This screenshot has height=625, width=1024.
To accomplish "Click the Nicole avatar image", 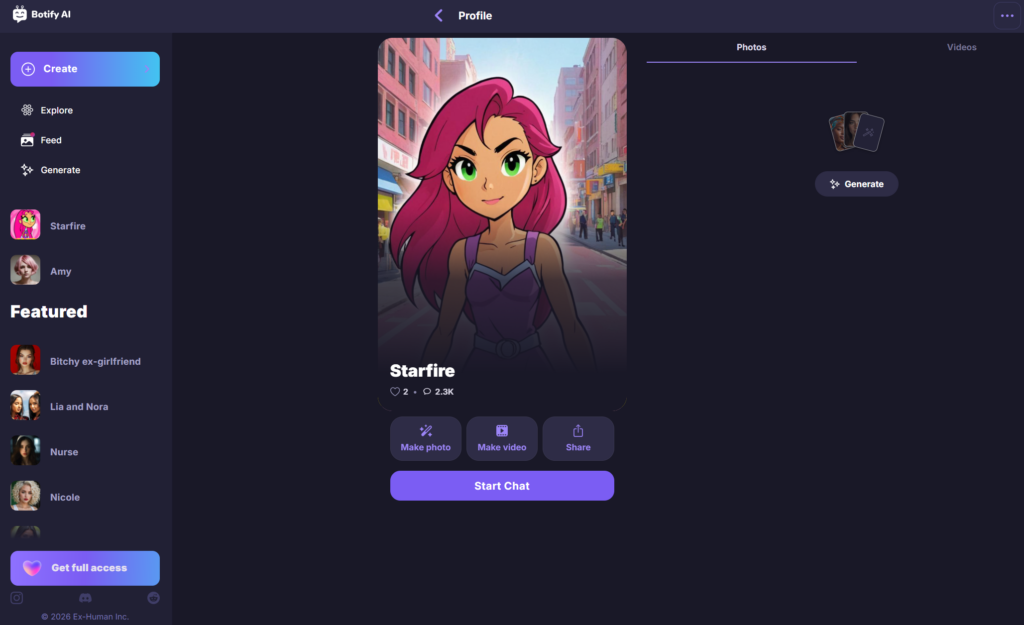I will (25, 496).
